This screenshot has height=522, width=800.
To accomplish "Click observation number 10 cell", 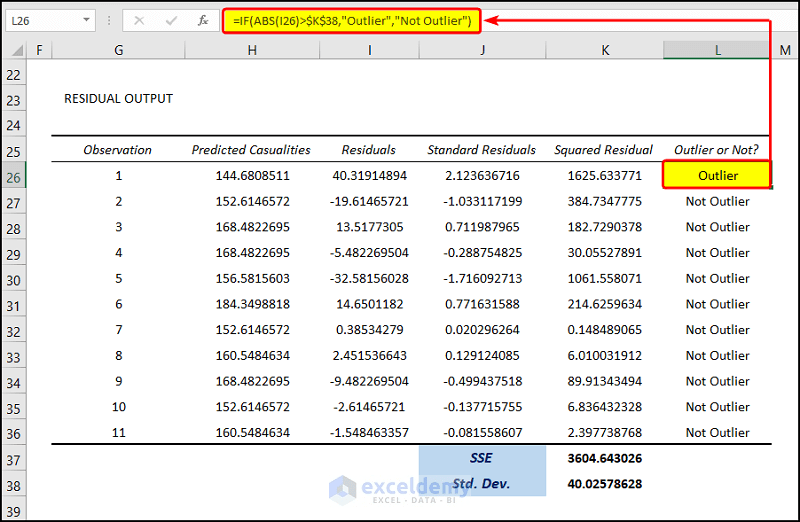I will 118,407.
